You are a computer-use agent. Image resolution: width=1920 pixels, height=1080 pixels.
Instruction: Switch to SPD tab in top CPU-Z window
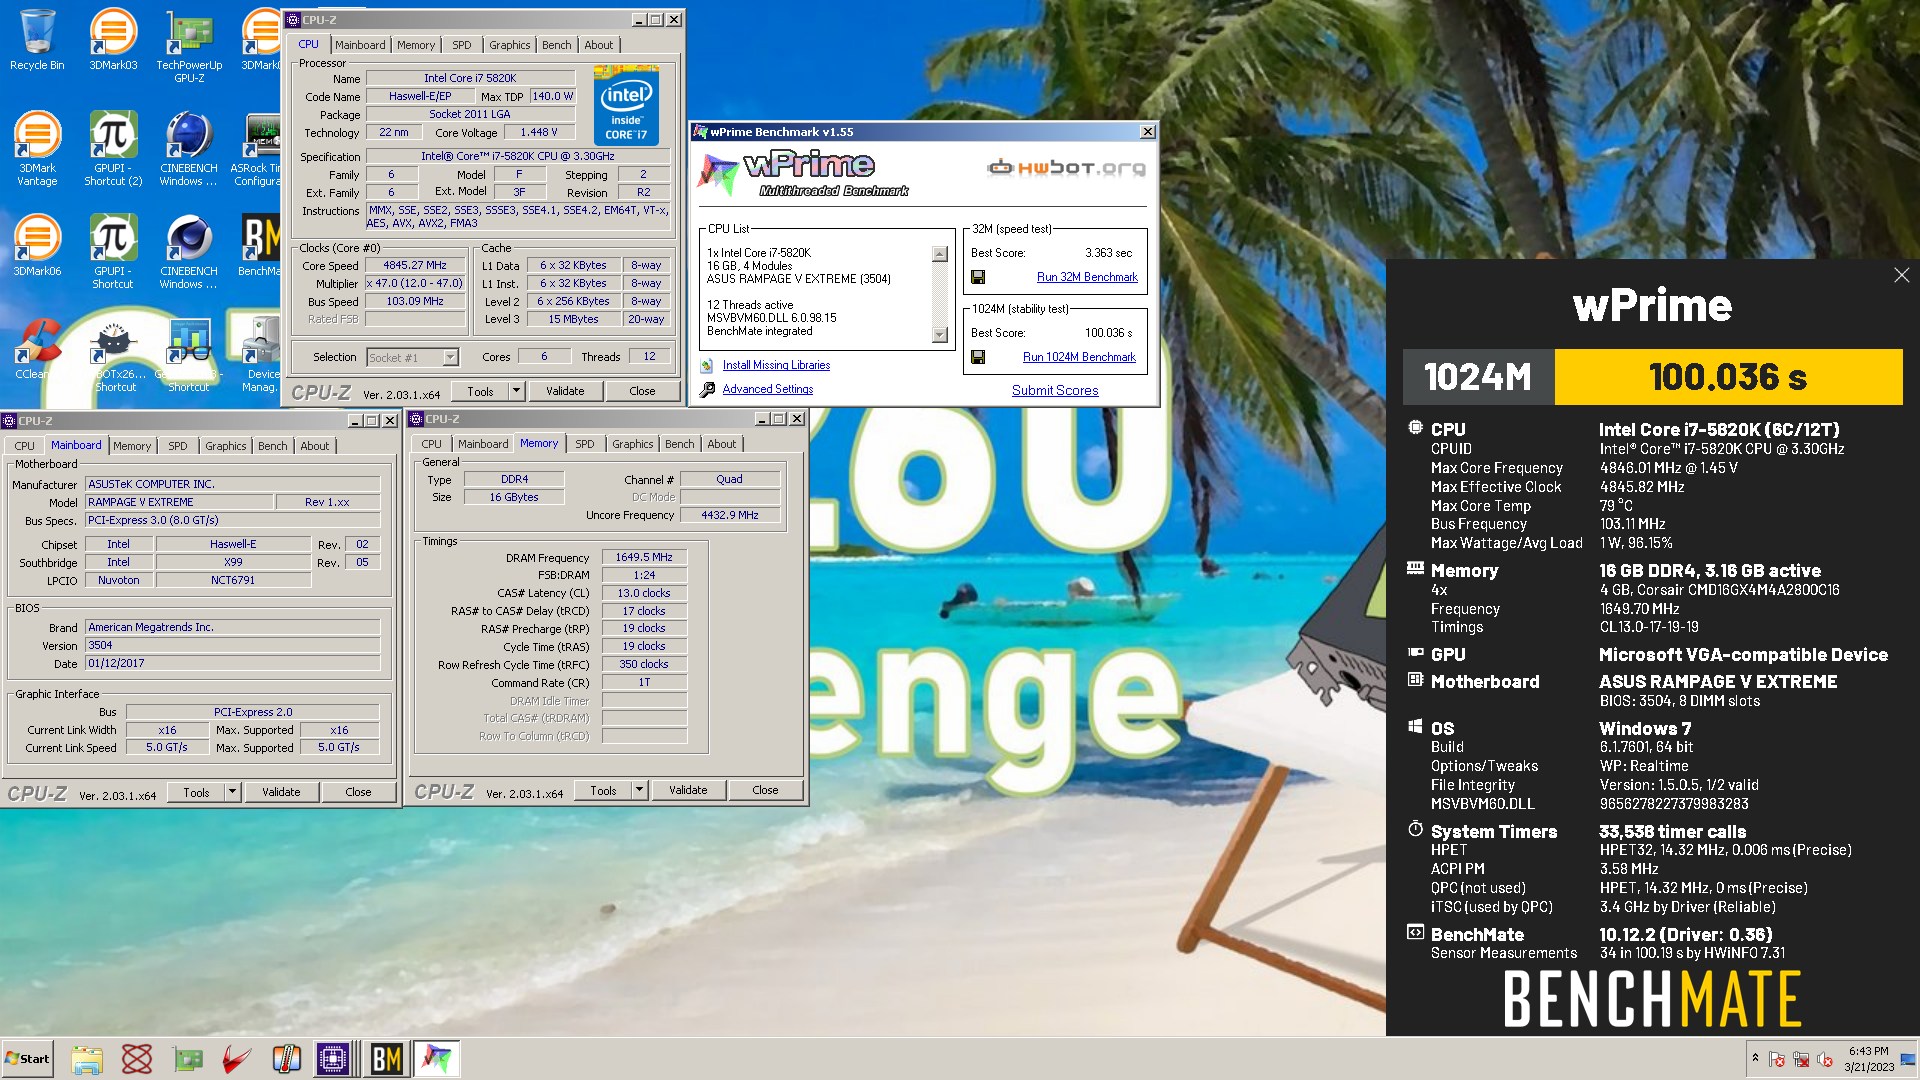pyautogui.click(x=461, y=45)
